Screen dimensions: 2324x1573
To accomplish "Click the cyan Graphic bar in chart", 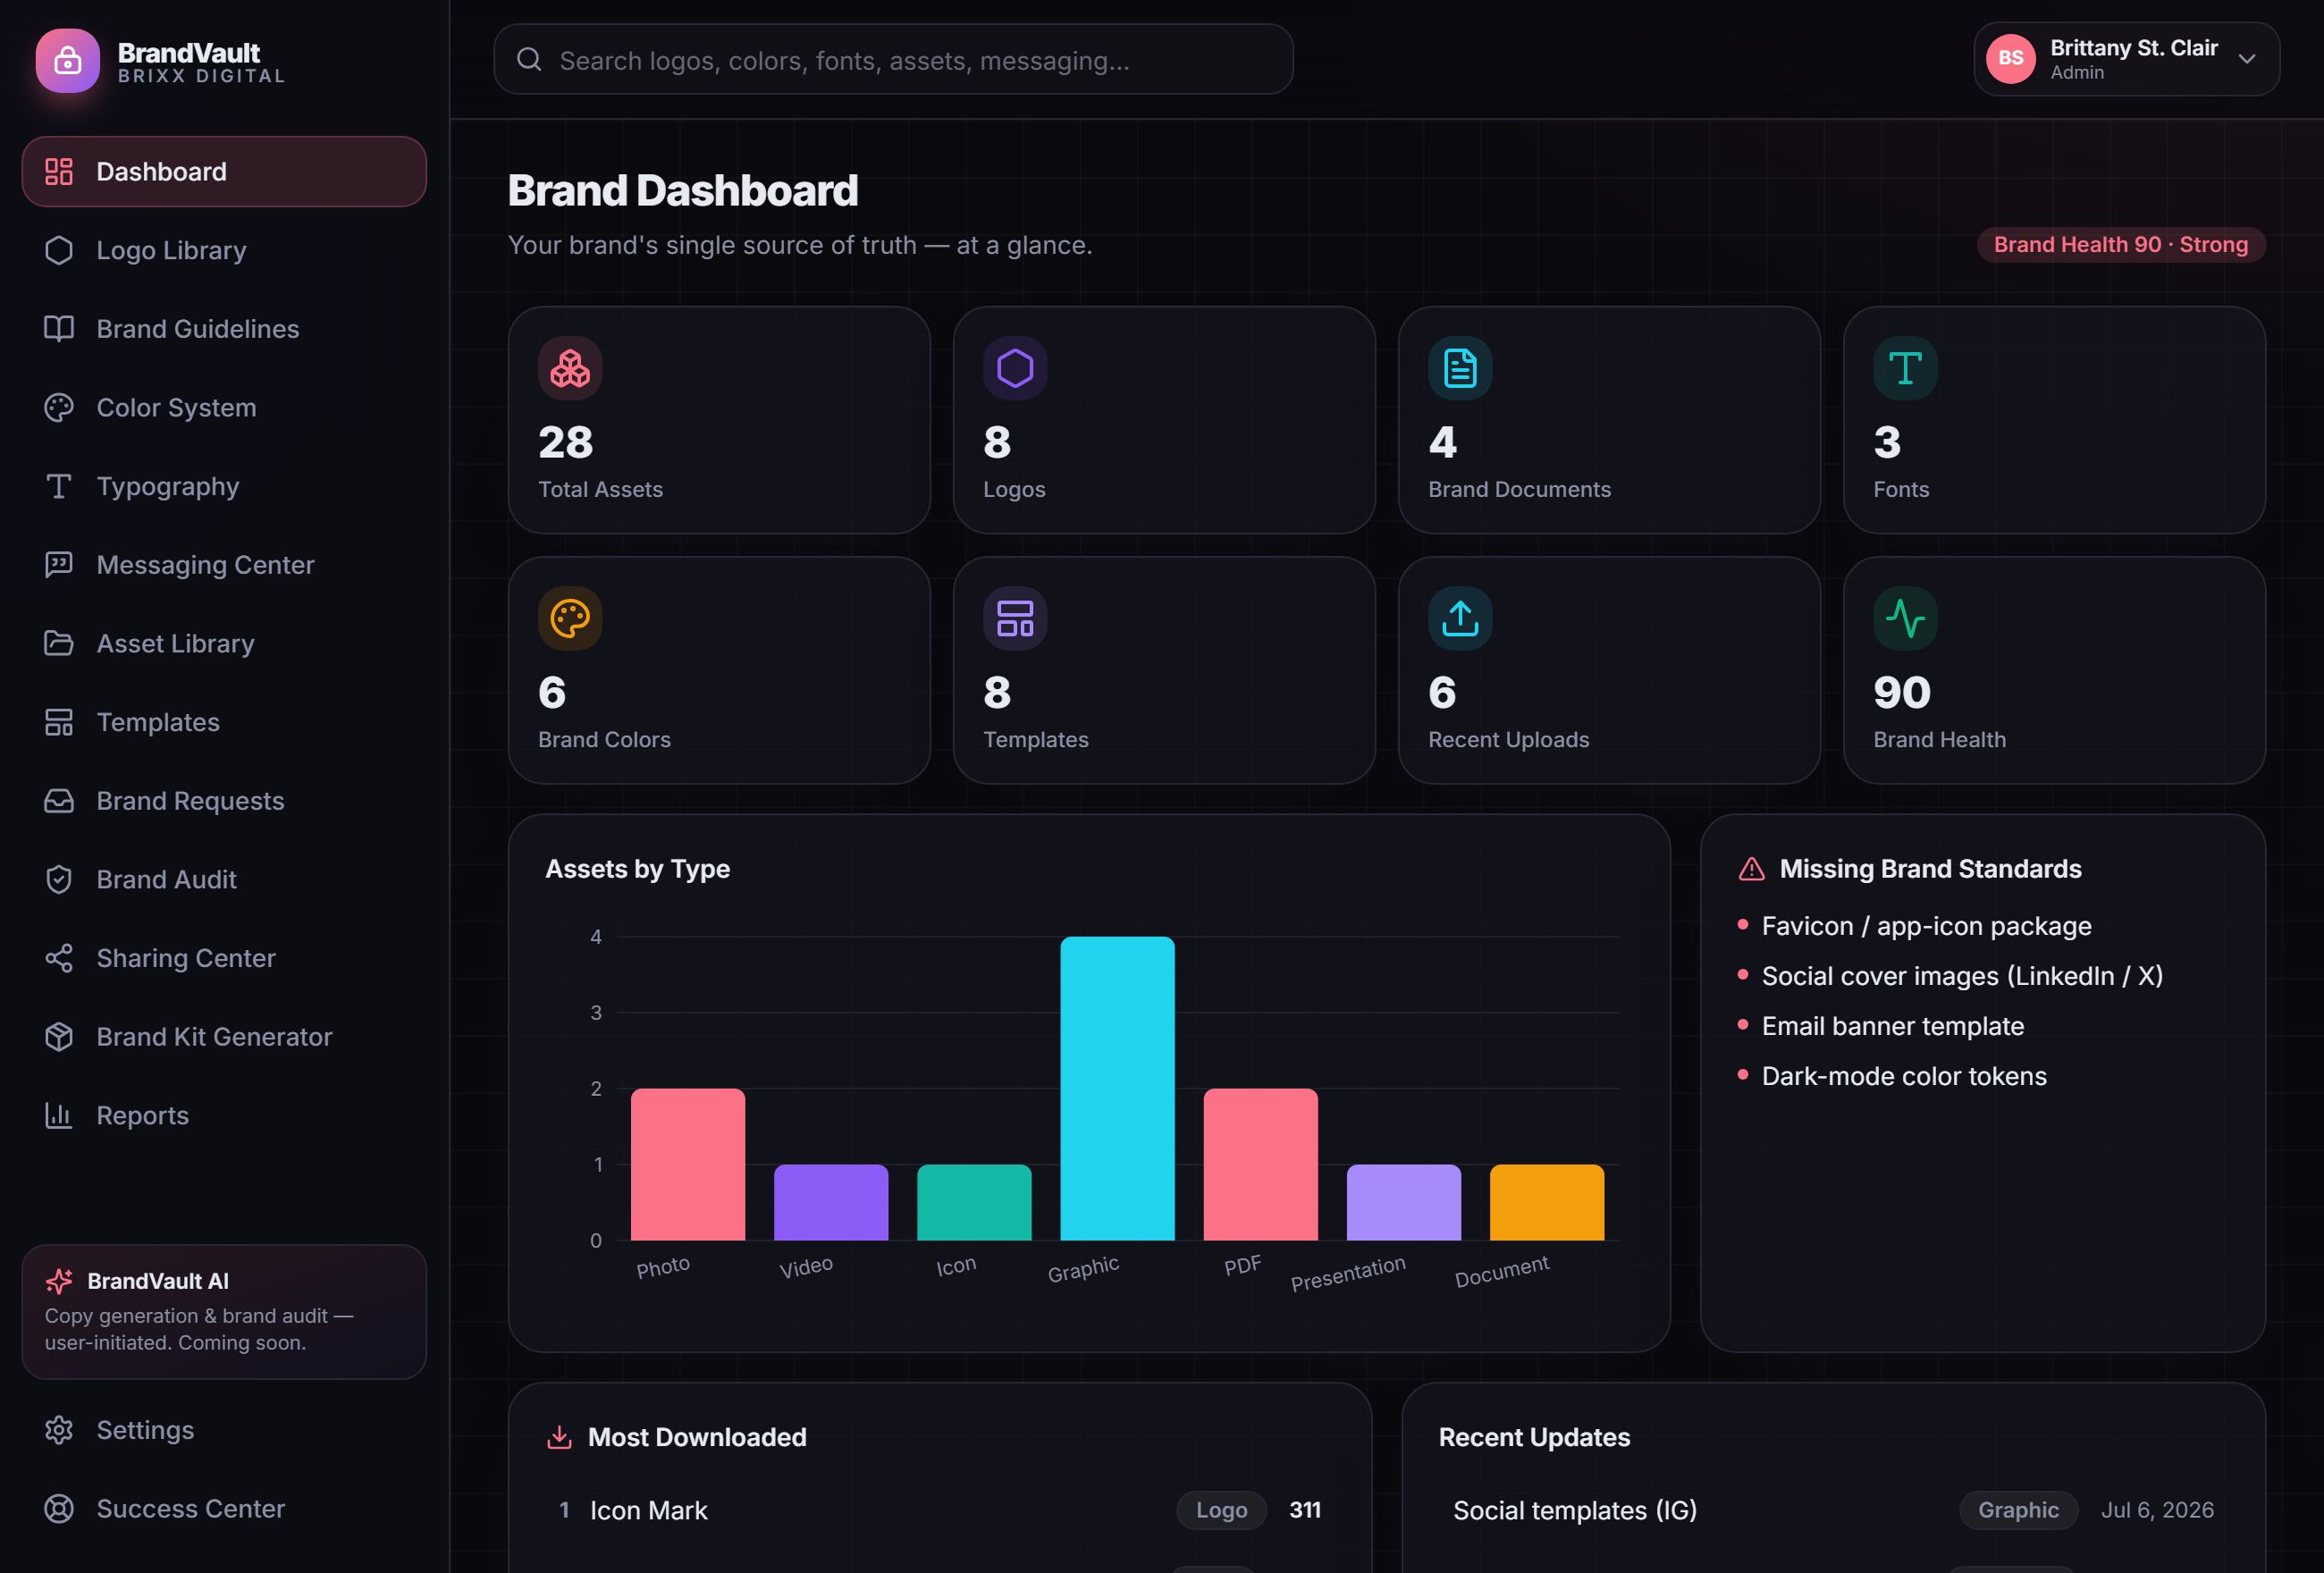I will coord(1117,1088).
